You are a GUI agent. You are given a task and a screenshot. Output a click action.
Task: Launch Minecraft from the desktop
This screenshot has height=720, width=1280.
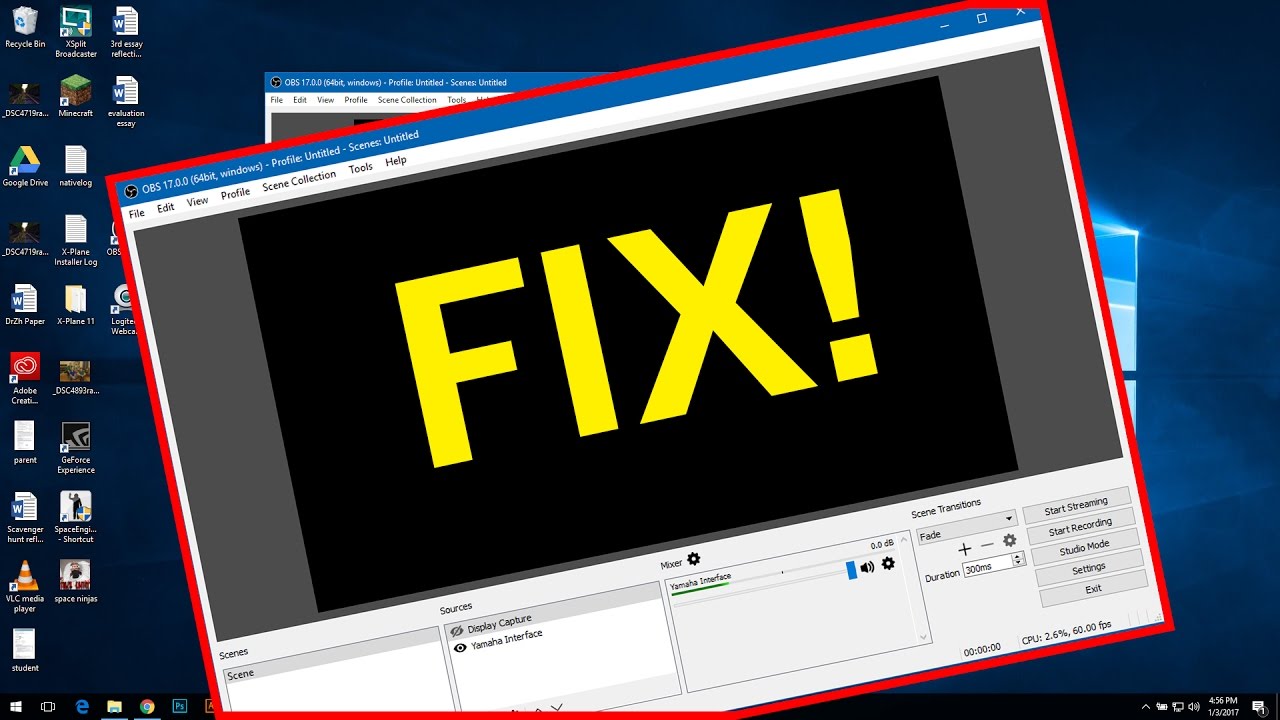(76, 96)
